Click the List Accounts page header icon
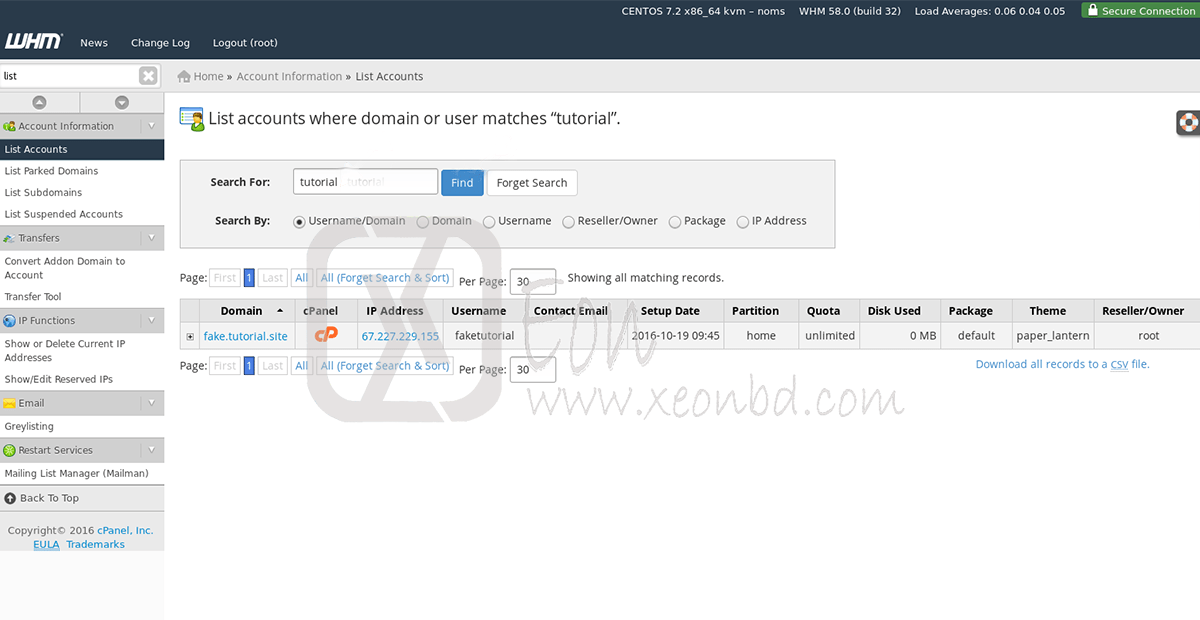Viewport: 1200px width, 620px height. click(x=191, y=118)
